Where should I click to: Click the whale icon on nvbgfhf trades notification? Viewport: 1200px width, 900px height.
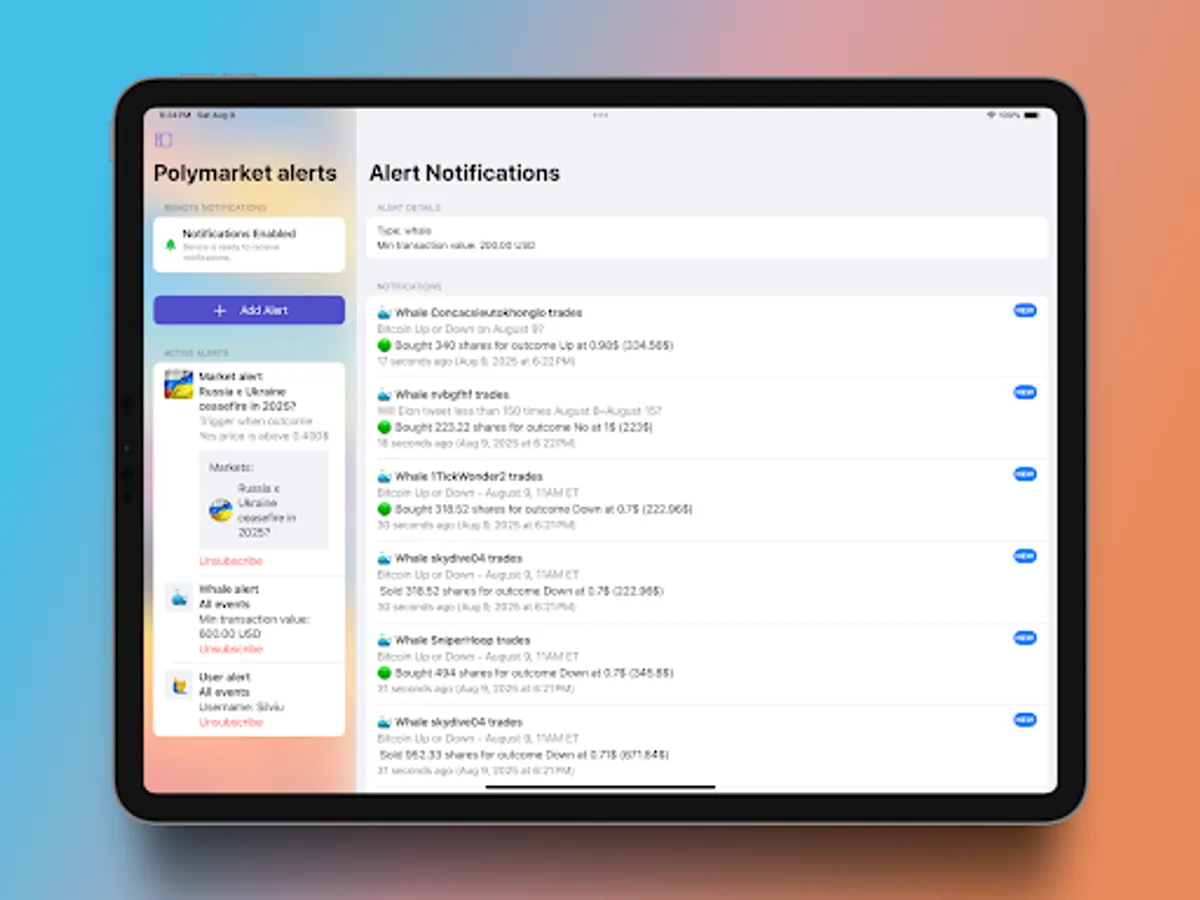click(x=382, y=394)
